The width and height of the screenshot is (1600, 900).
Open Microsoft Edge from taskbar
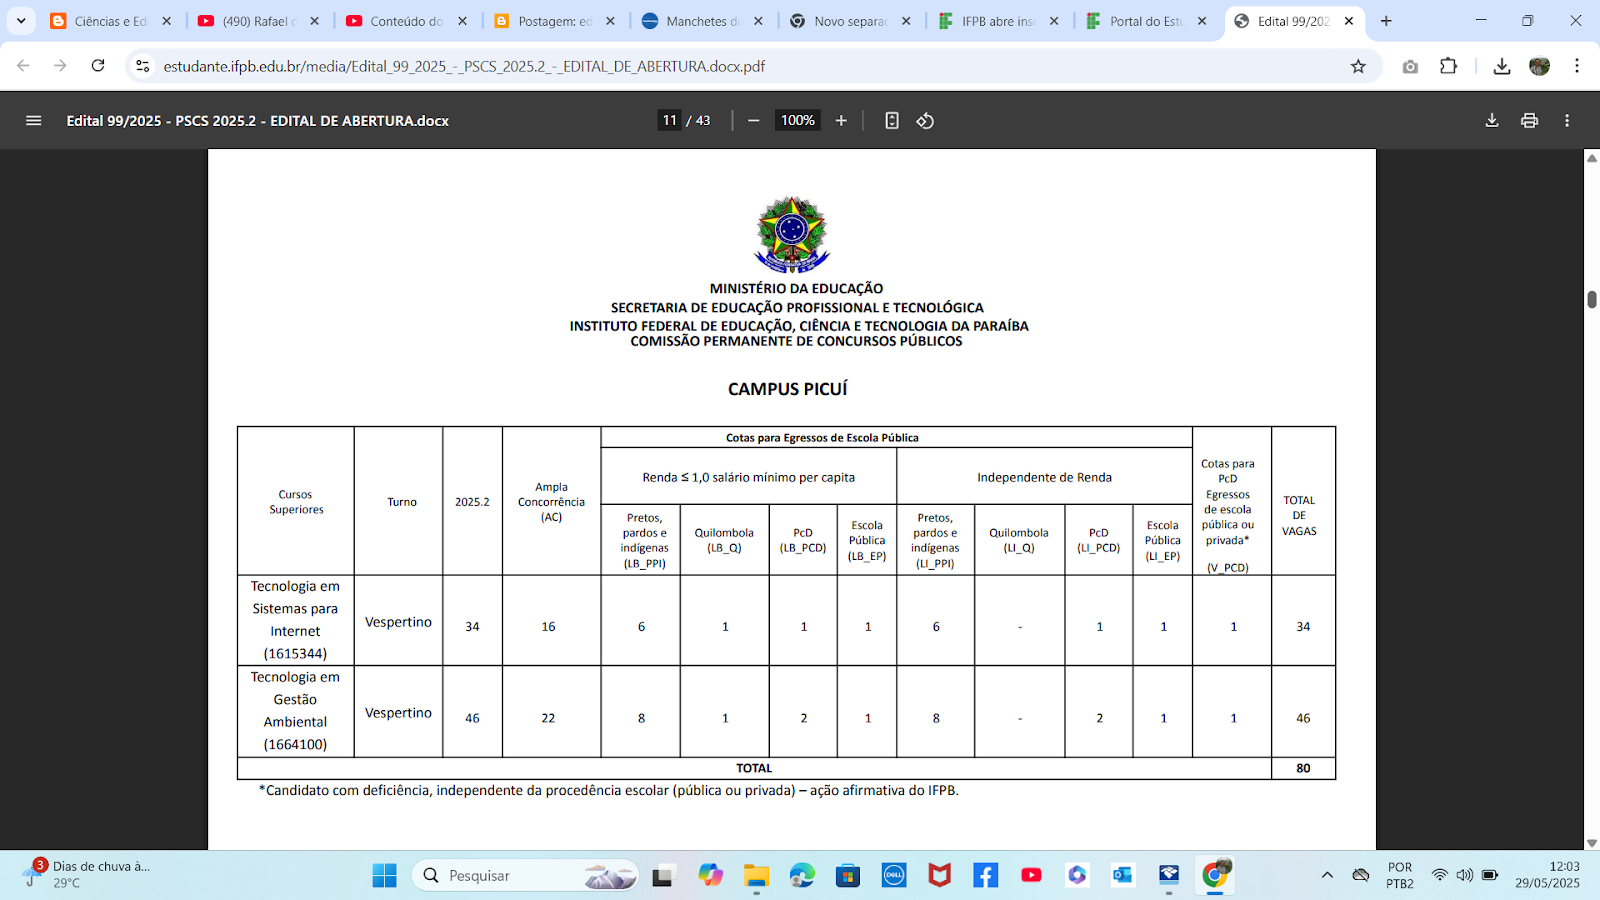pyautogui.click(x=802, y=876)
